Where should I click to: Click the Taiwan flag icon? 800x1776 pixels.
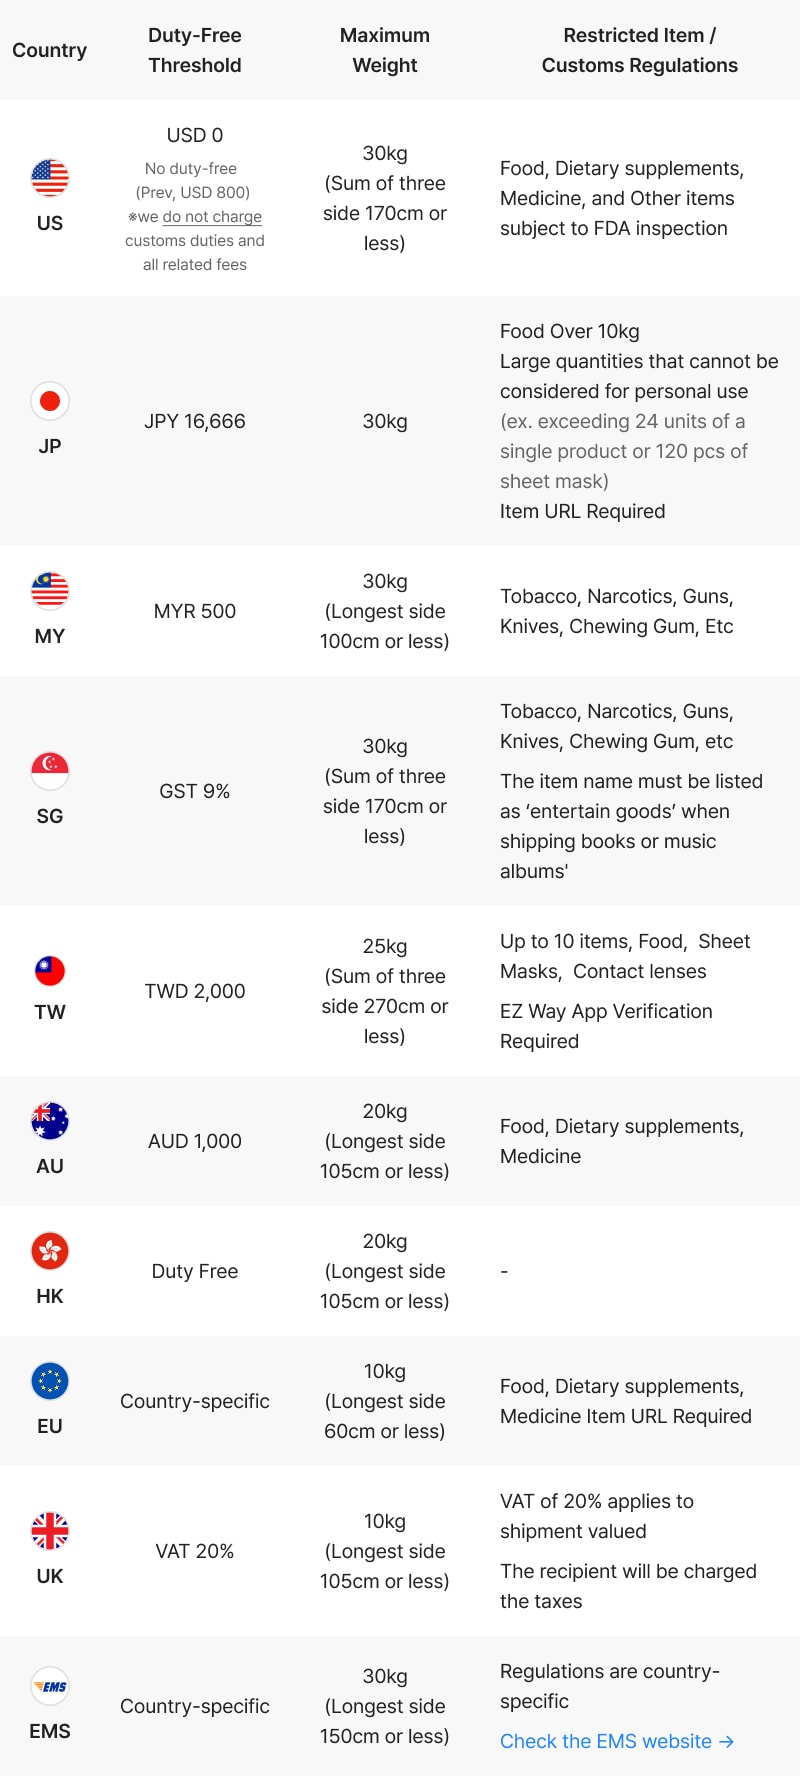click(x=50, y=971)
